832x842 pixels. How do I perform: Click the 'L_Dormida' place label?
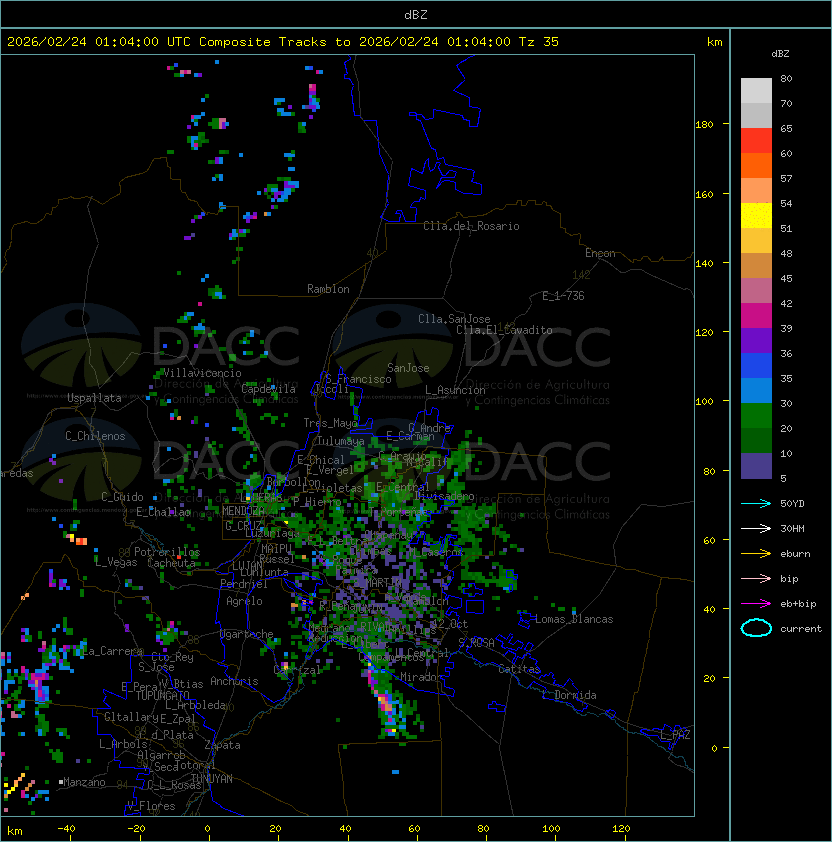click(x=569, y=695)
